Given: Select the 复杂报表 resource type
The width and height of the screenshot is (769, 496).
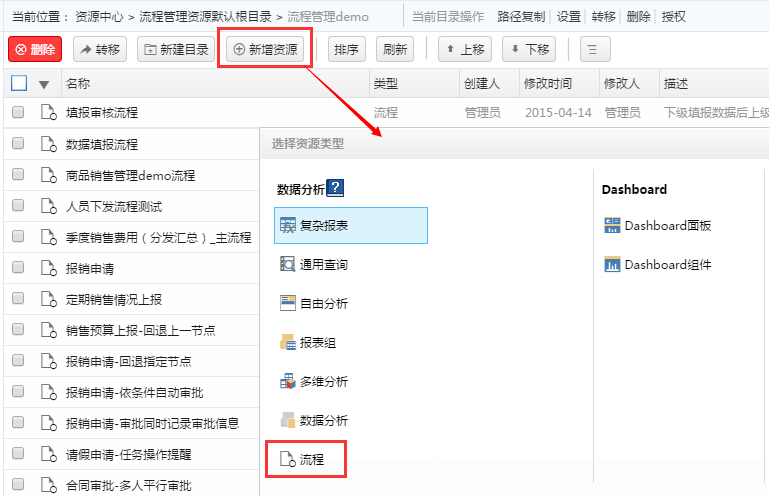Looking at the screenshot, I should (x=351, y=226).
